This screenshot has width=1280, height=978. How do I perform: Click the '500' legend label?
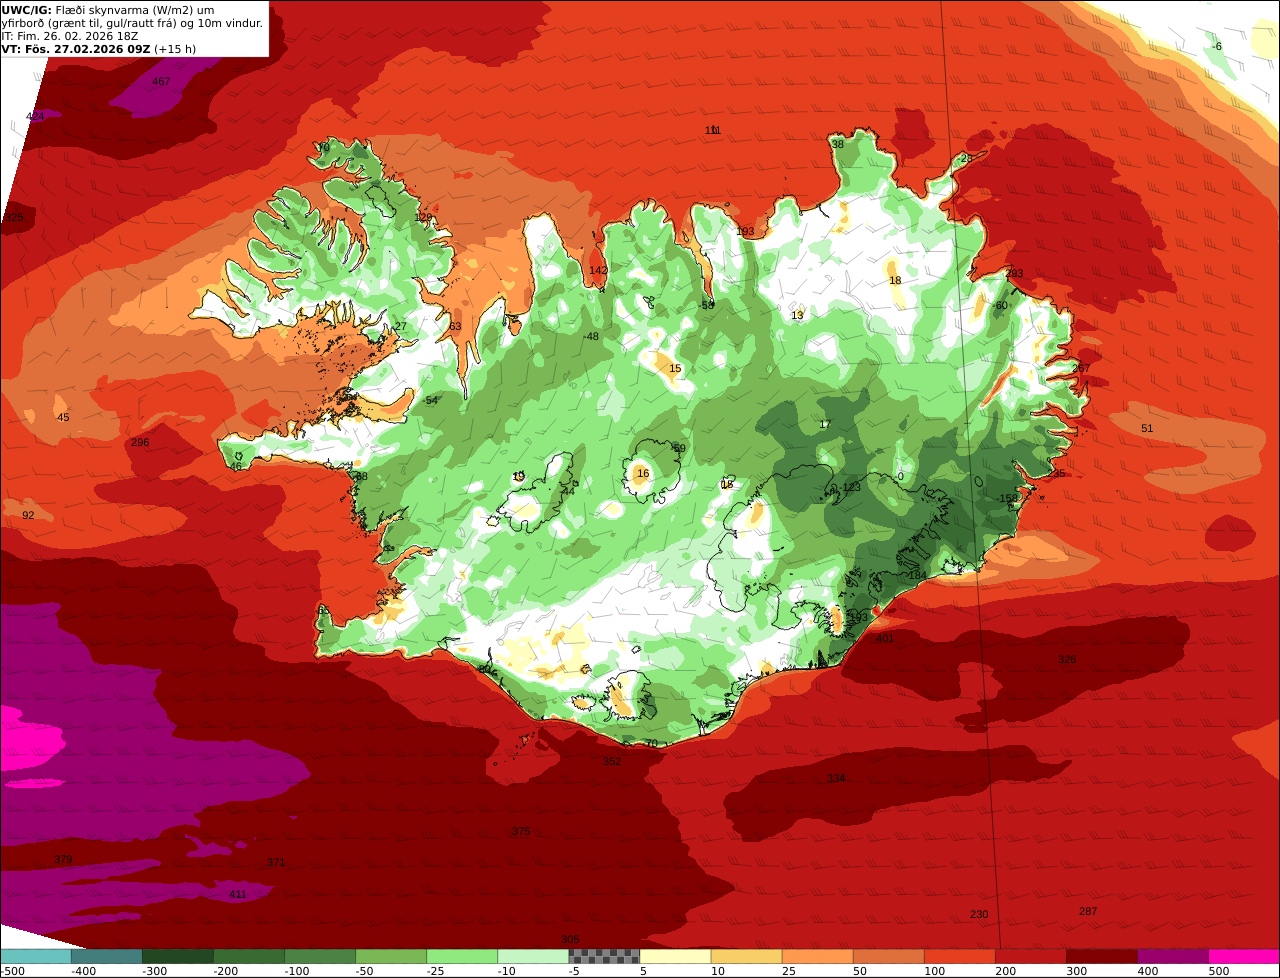coord(1218,970)
